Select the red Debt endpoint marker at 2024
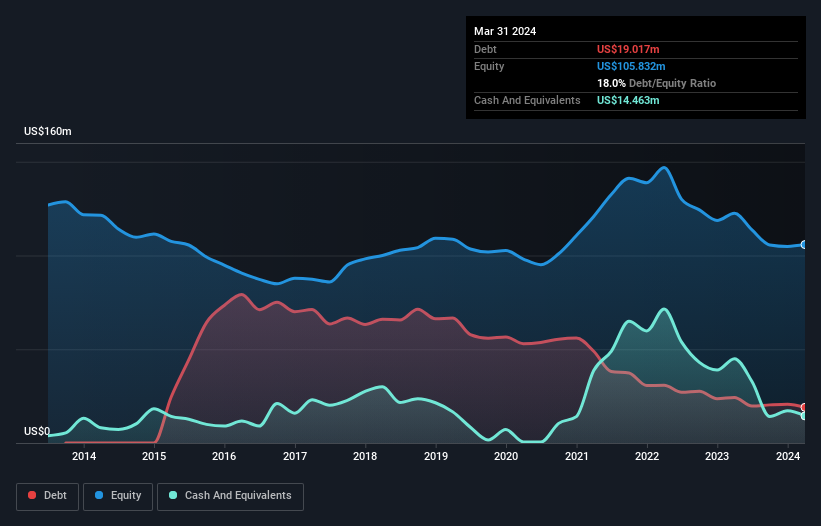821x526 pixels. point(804,407)
